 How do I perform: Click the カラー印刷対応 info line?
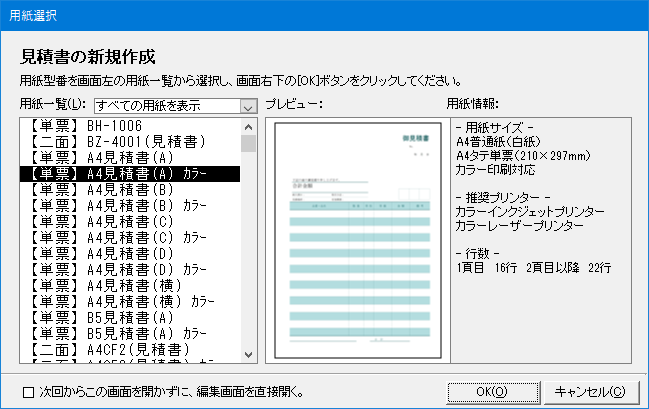point(495,170)
